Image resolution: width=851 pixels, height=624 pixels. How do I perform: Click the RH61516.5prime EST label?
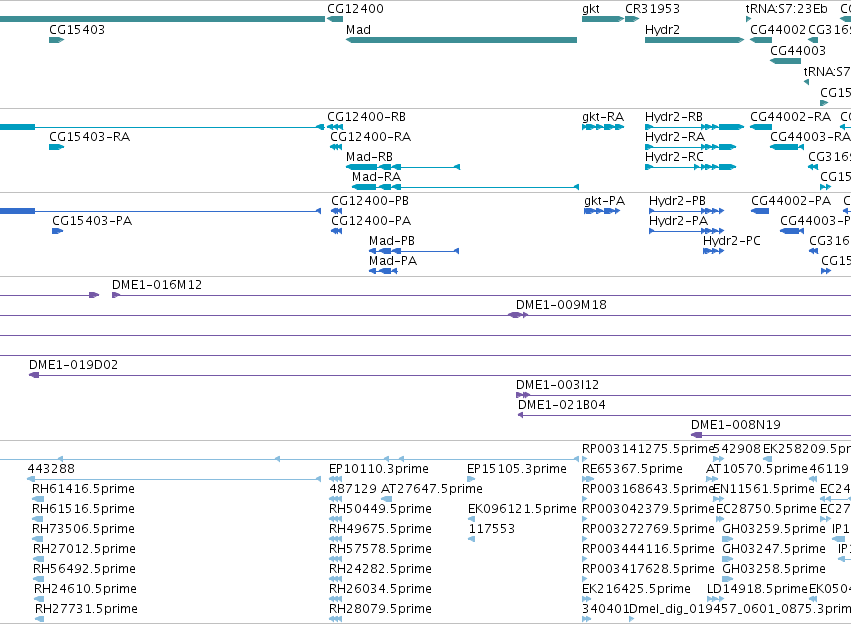point(83,509)
